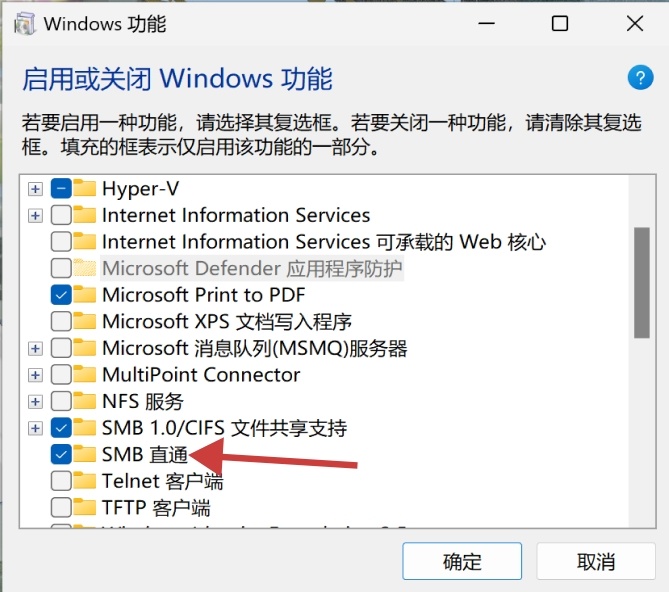This screenshot has width=669, height=592.
Task: Click the Telnet 客户端 folder icon
Action: [85, 481]
